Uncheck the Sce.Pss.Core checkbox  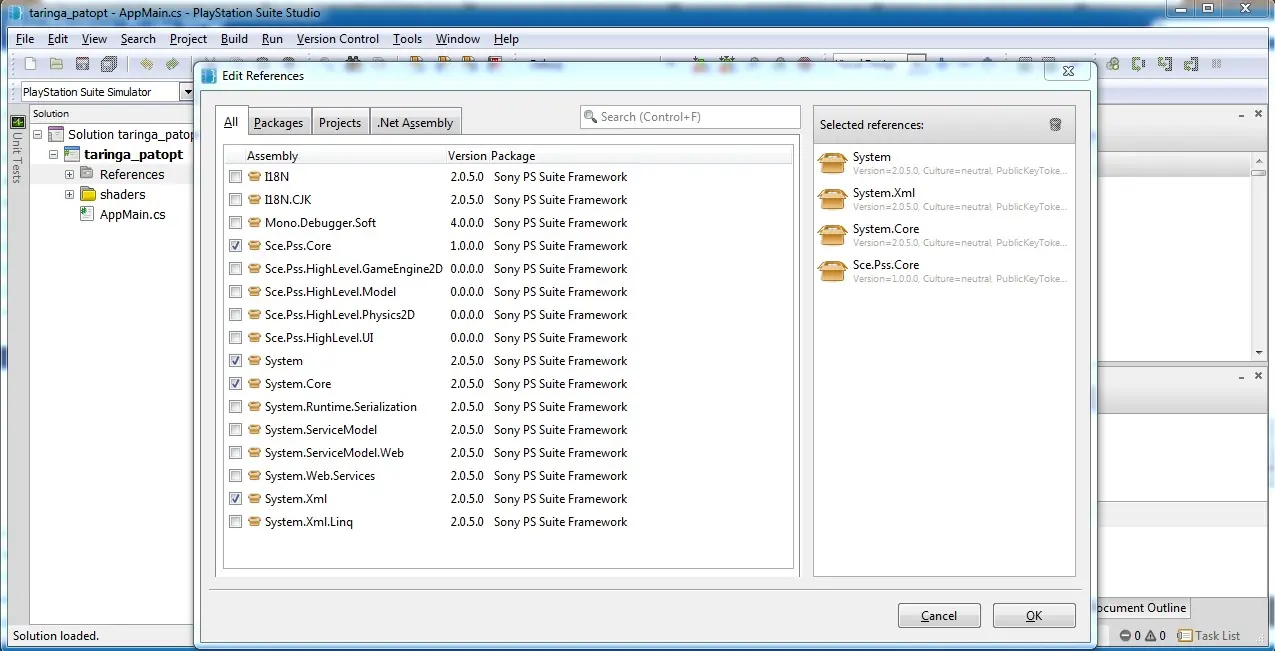click(235, 246)
